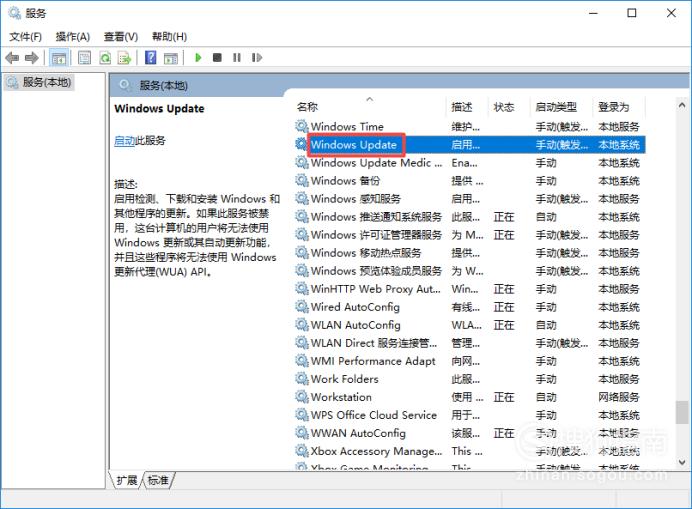
Task: Click gear icon beside Workstation
Action: (302, 397)
